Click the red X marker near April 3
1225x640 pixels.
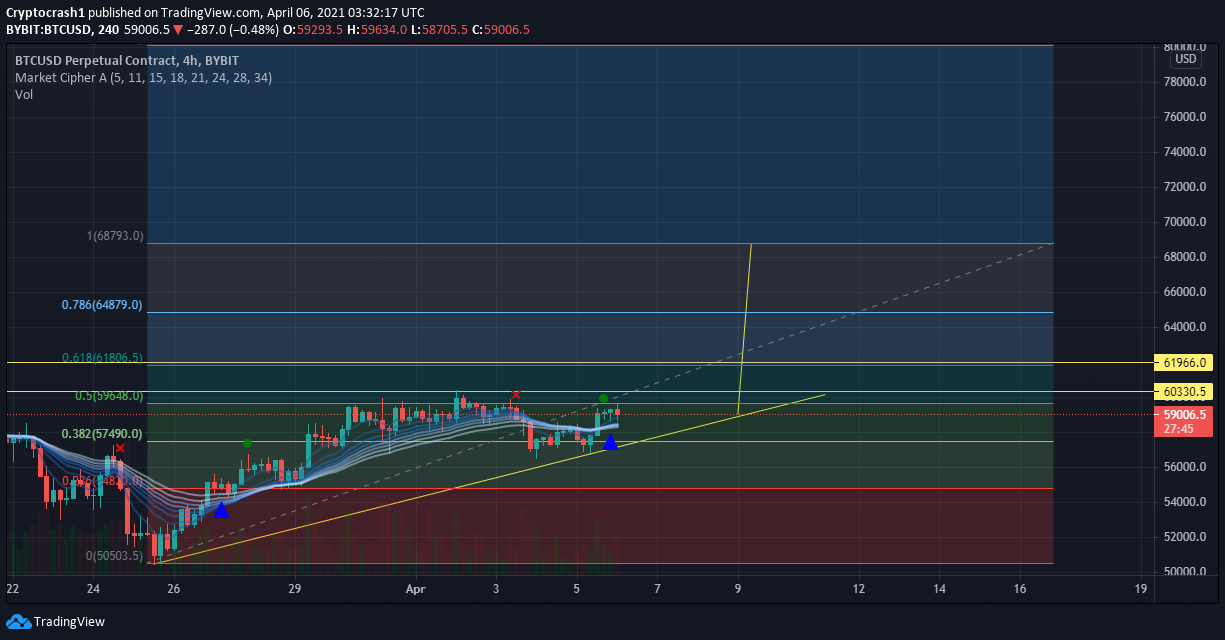point(516,395)
